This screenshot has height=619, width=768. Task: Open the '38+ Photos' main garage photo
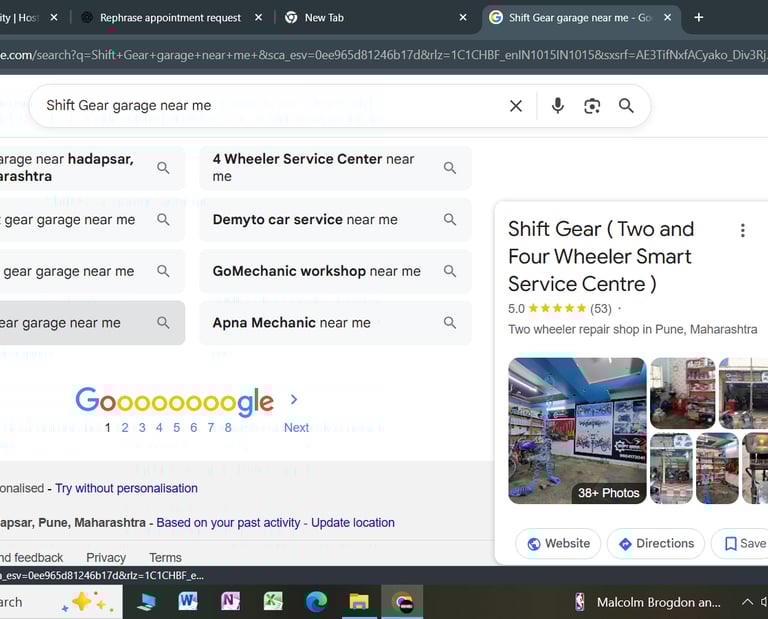click(577, 430)
